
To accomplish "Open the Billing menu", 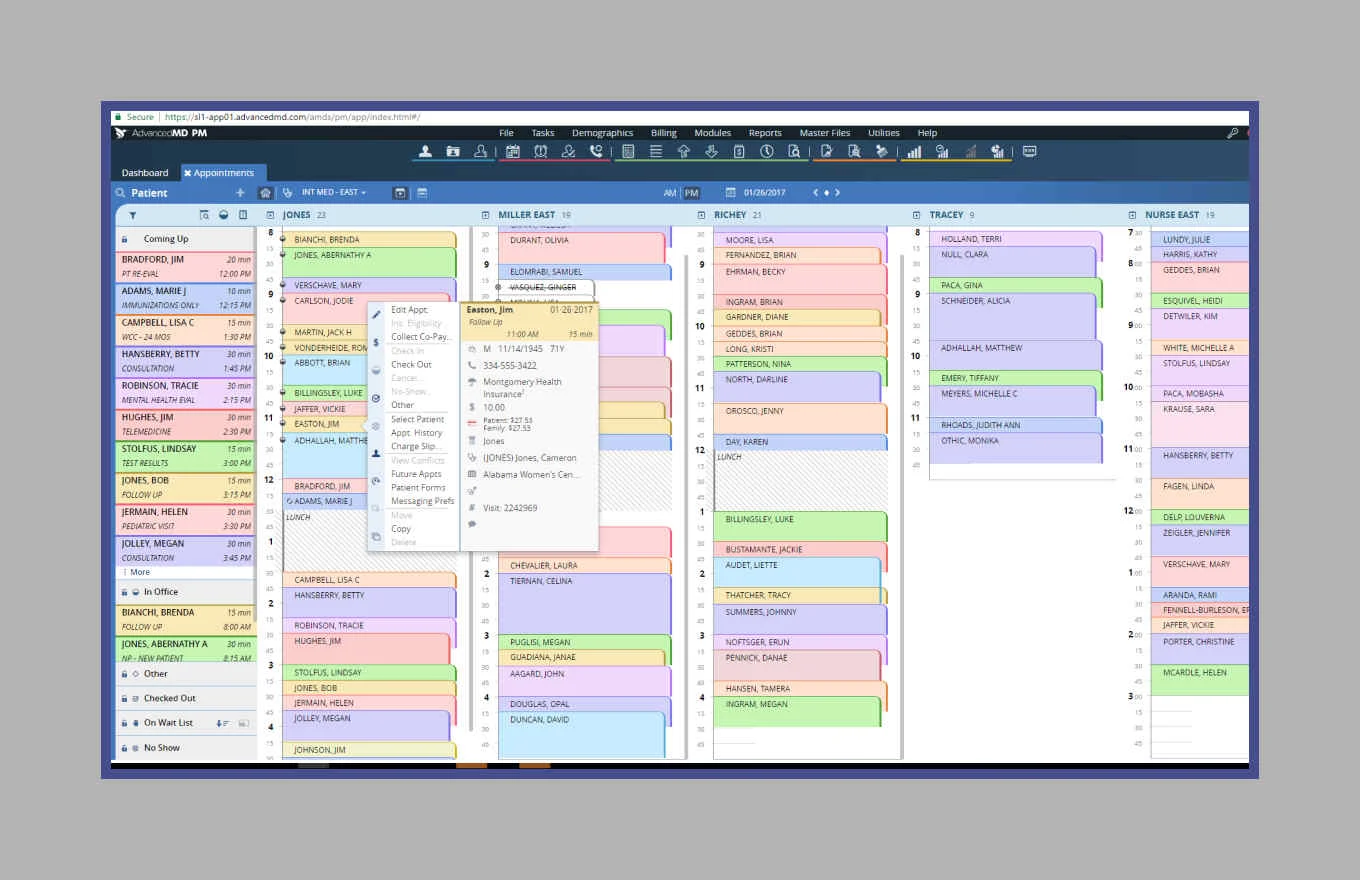I will click(663, 133).
